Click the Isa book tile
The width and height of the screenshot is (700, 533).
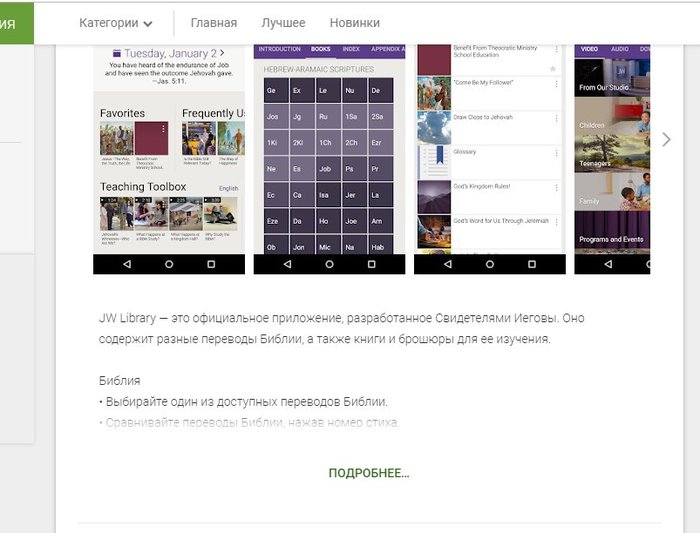pyautogui.click(x=328, y=195)
